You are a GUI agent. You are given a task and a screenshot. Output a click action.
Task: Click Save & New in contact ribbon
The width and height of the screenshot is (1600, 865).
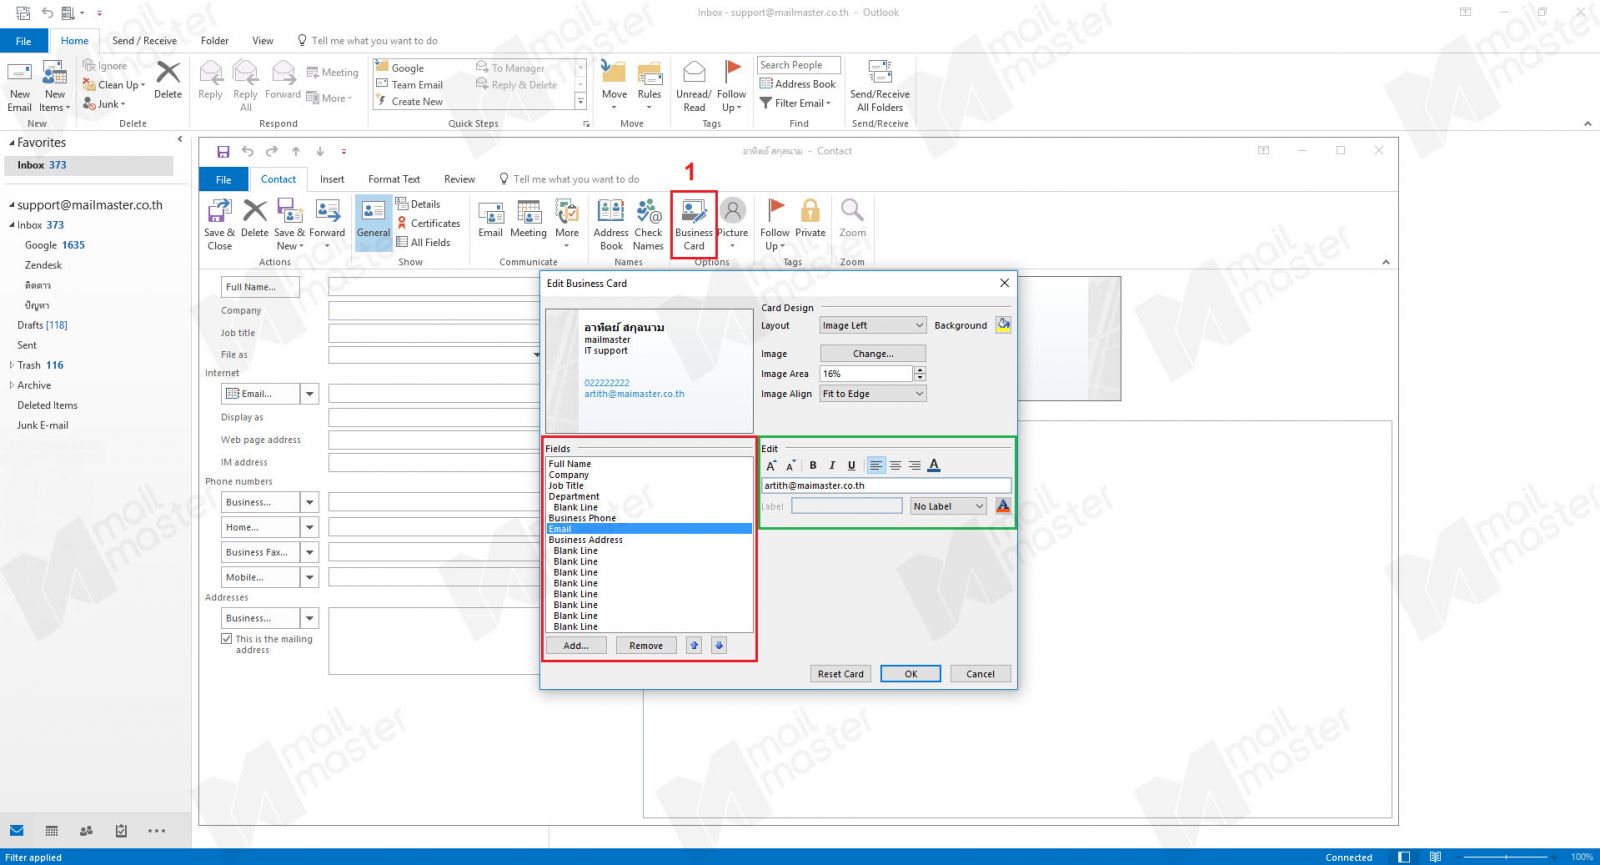(x=289, y=224)
